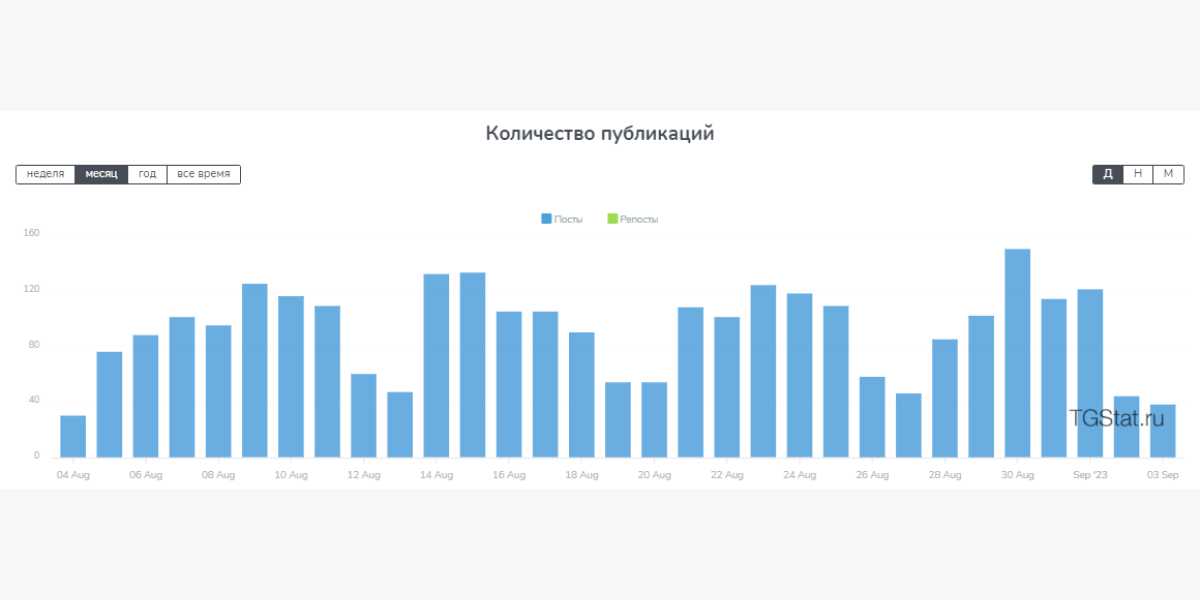Image resolution: width=1200 pixels, height=600 pixels.
Task: Toggle the Посты series legend label
Action: pos(568,219)
